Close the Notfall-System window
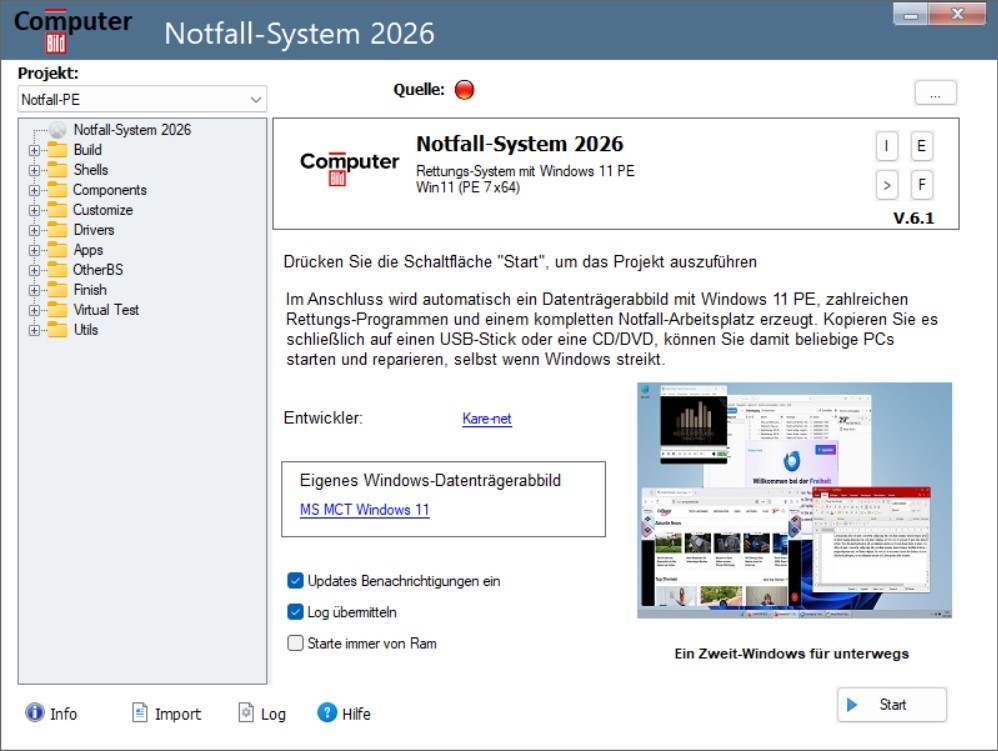The image size is (998, 751). (x=957, y=14)
